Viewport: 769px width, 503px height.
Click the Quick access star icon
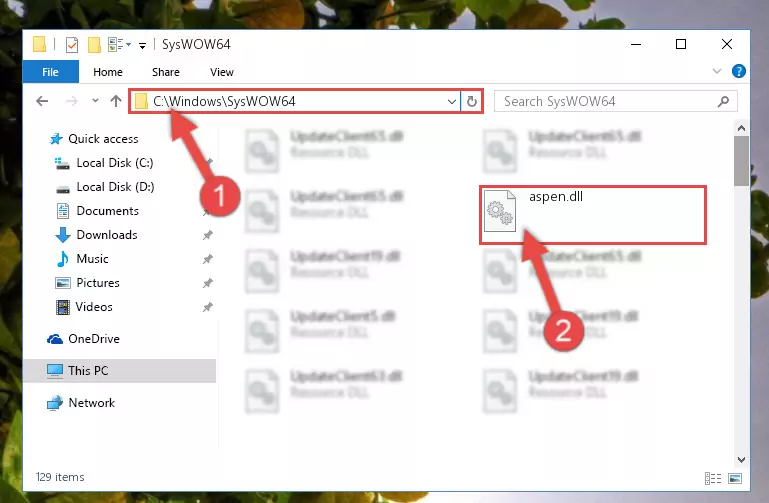pos(56,139)
